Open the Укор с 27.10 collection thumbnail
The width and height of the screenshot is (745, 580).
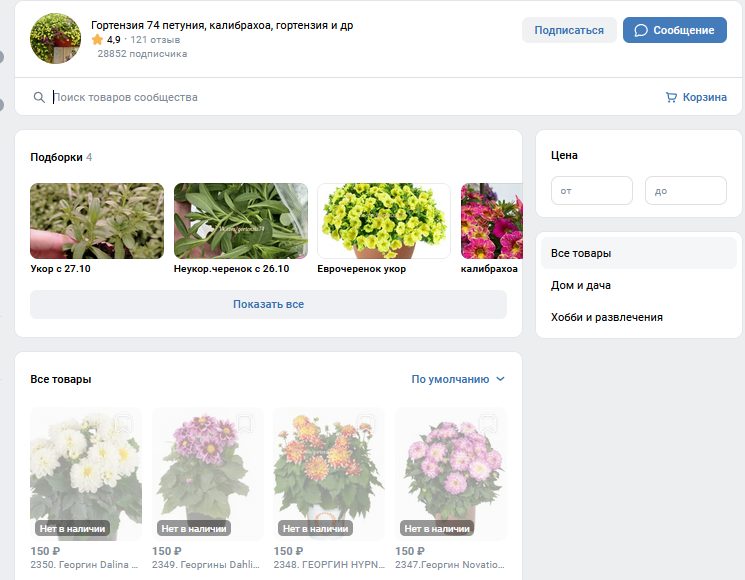96,221
